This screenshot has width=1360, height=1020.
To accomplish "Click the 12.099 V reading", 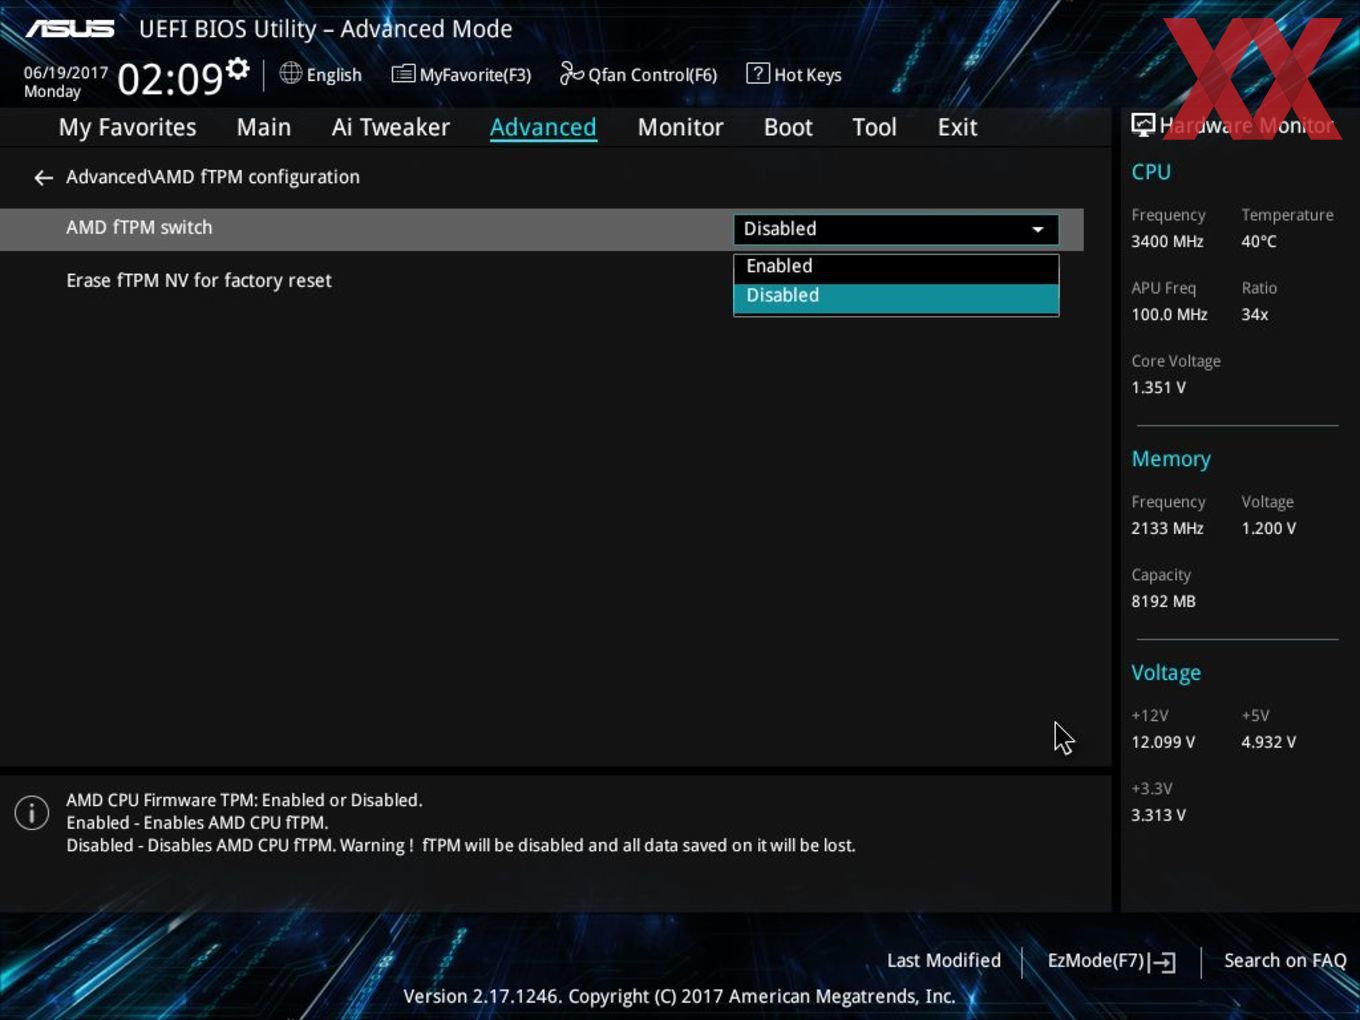I will click(1163, 743).
